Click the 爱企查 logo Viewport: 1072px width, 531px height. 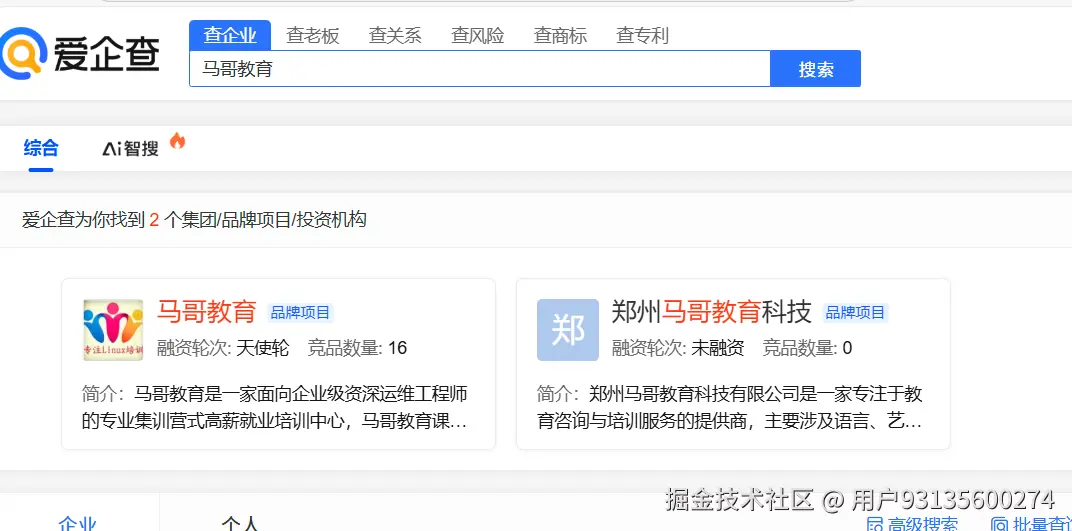pos(80,55)
